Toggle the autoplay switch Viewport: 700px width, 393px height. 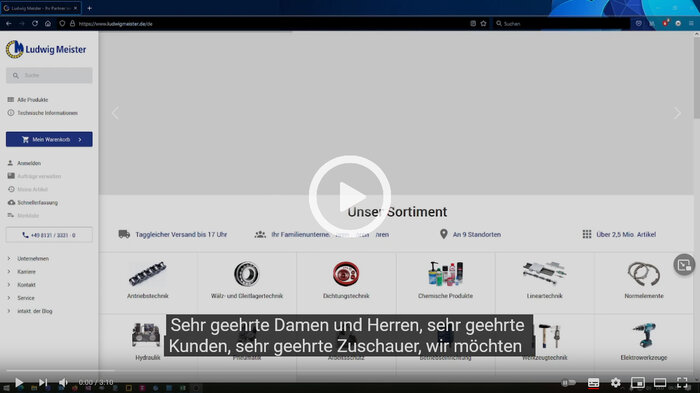568,383
